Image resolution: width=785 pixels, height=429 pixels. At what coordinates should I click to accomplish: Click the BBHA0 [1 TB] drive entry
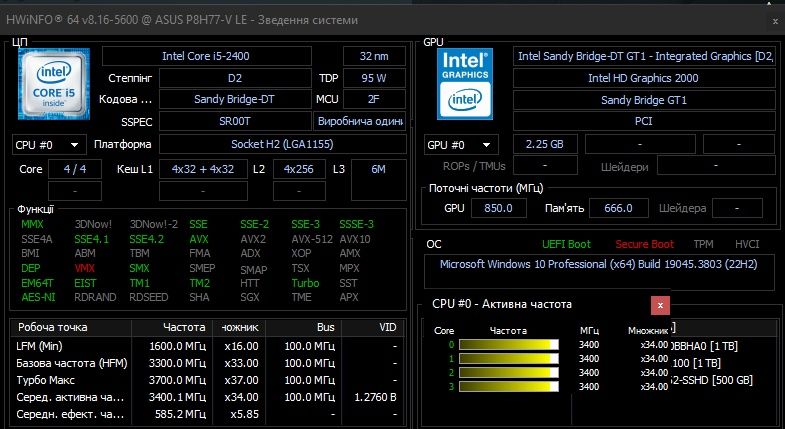tap(704, 346)
